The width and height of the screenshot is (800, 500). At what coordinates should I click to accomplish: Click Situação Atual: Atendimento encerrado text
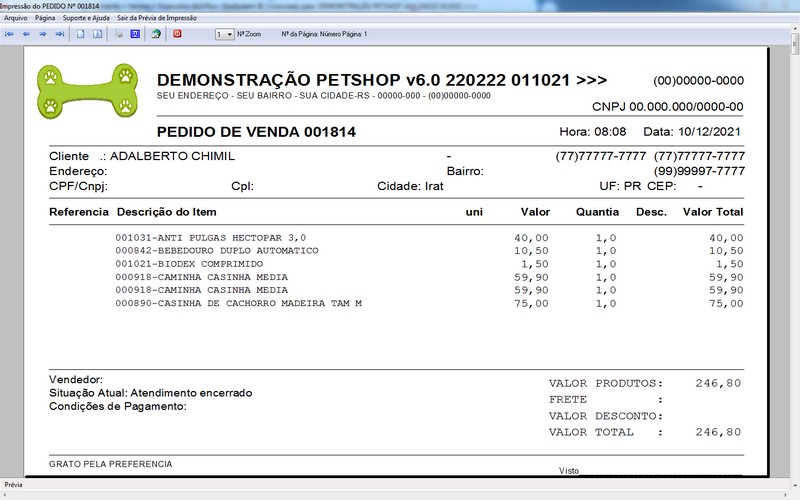pos(151,393)
